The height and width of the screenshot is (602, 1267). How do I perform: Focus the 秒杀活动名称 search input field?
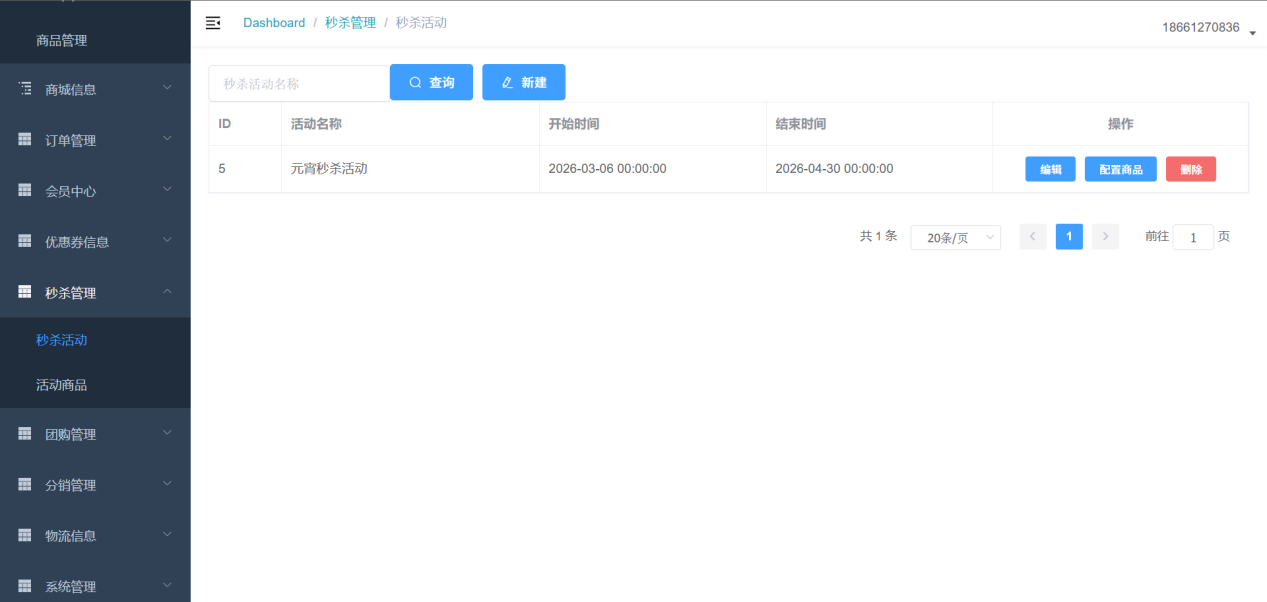tap(298, 84)
